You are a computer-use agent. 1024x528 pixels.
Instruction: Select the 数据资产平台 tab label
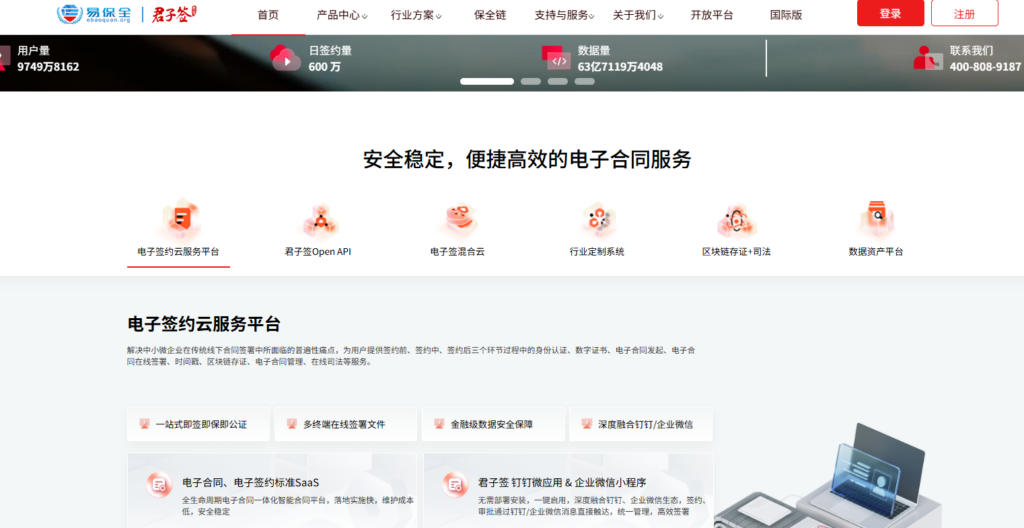pyautogui.click(x=876, y=252)
